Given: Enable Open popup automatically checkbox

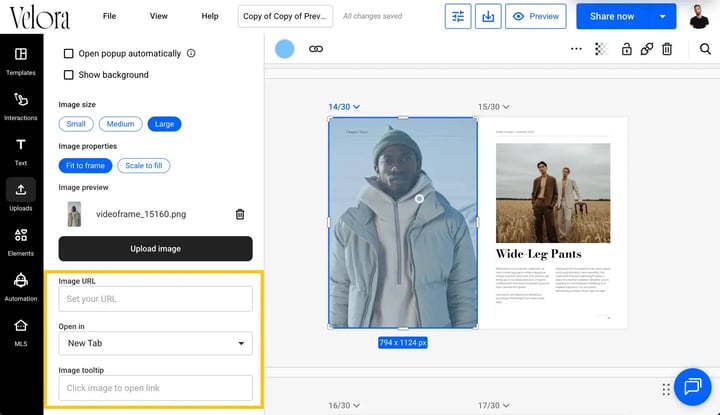Looking at the screenshot, I should coord(68,54).
